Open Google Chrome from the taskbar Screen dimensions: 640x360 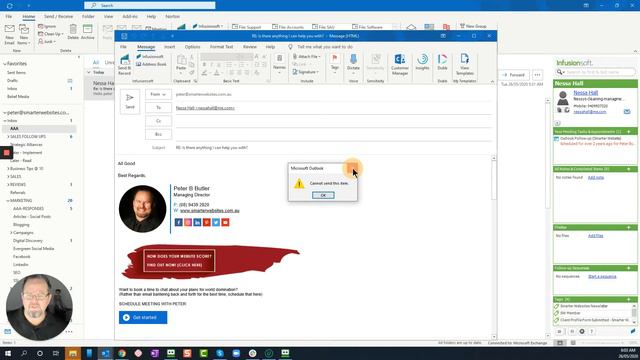point(122,353)
